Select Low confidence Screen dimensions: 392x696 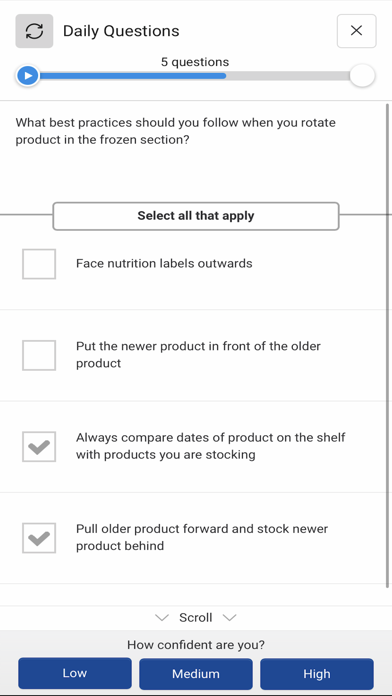(x=75, y=673)
